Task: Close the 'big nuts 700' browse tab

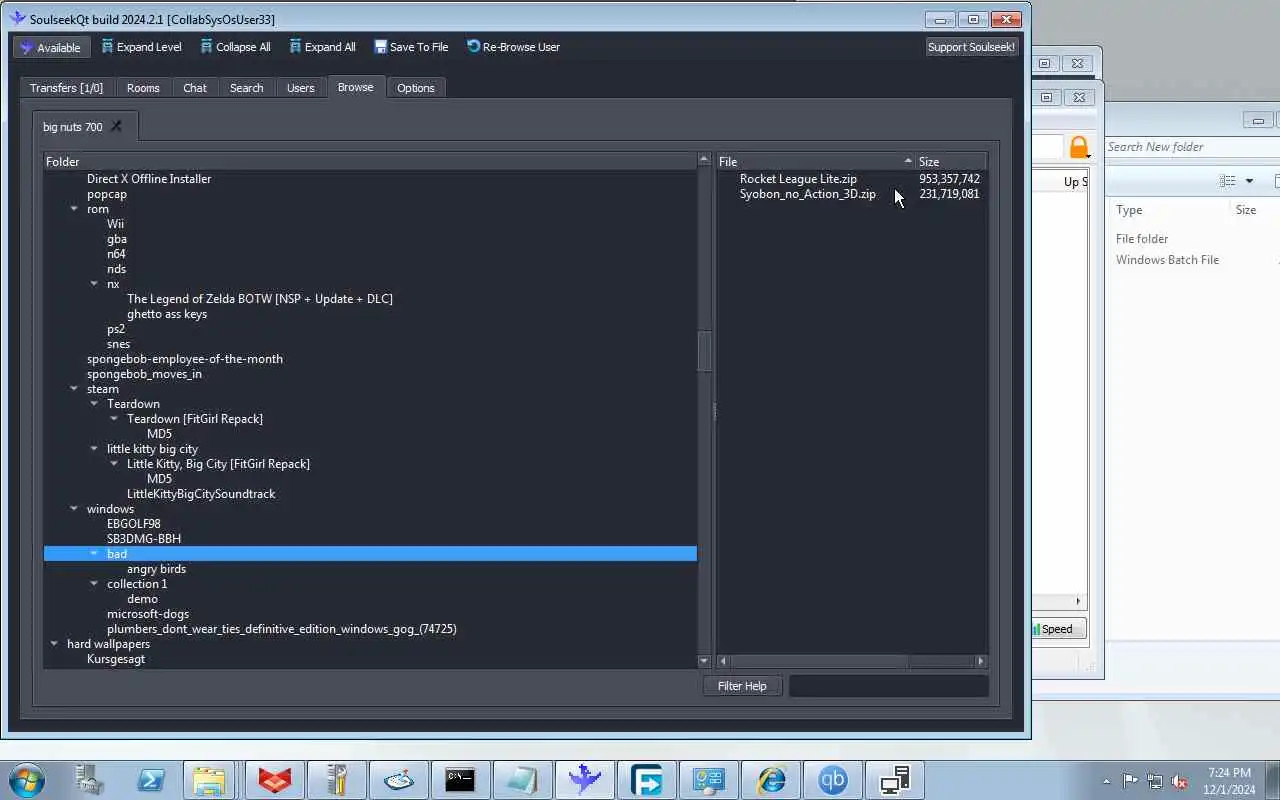Action: coord(116,126)
